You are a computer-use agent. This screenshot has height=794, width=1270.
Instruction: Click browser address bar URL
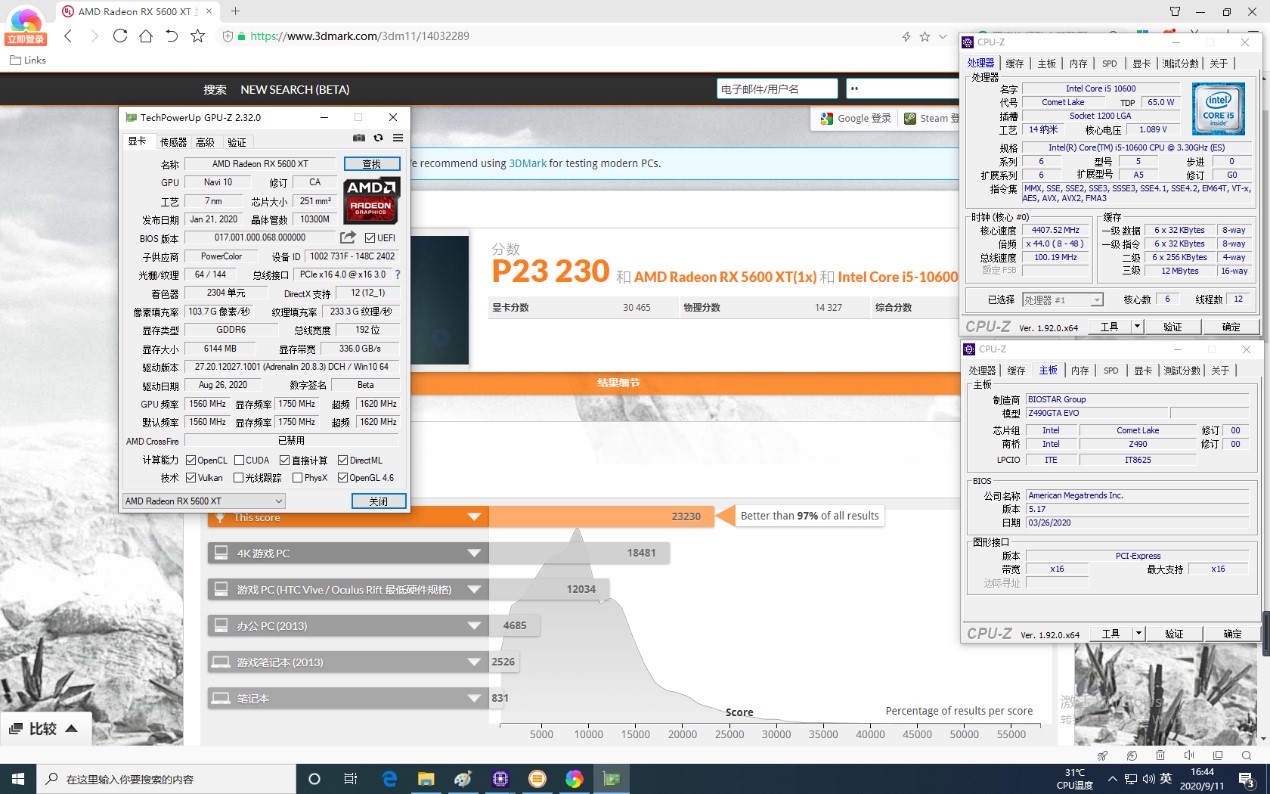359,36
